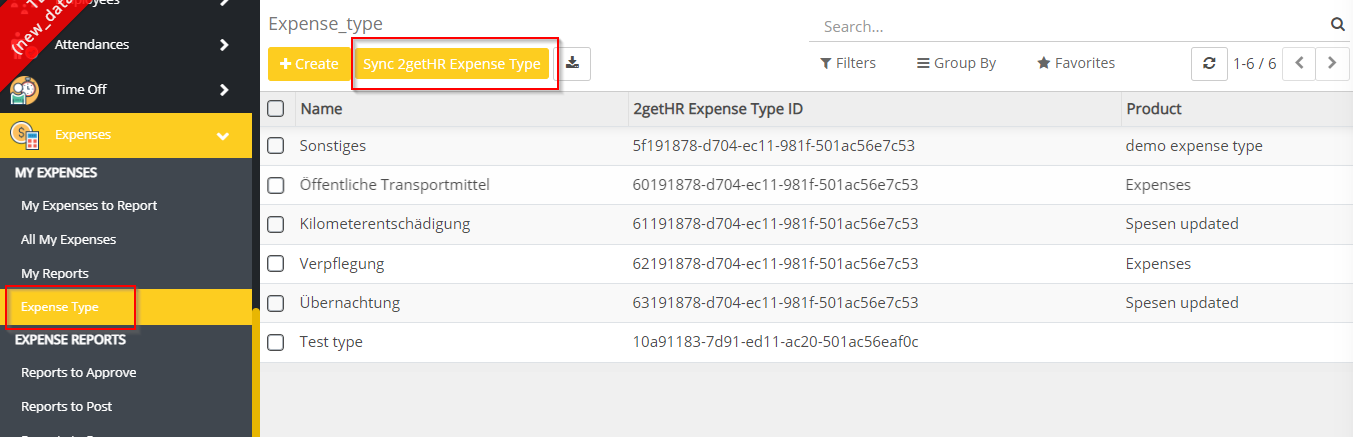
Task: Click the Expenses module icon
Action: click(x=24, y=135)
